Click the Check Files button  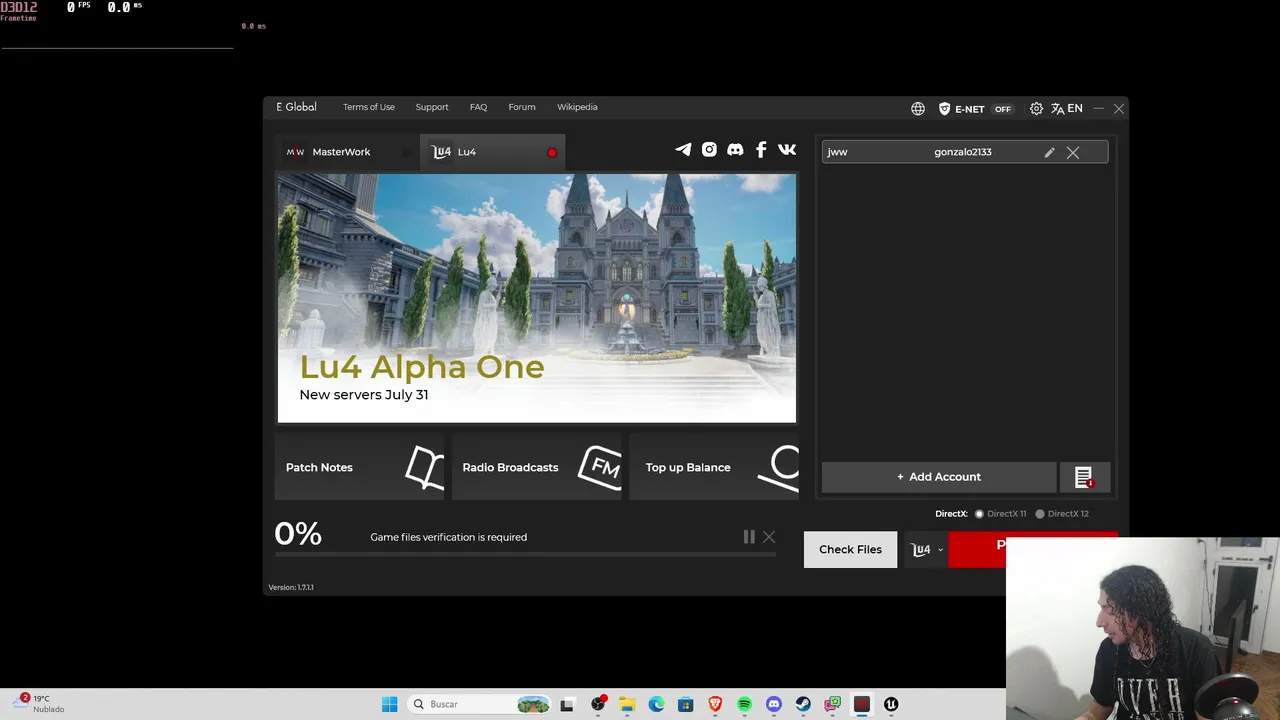(x=850, y=549)
